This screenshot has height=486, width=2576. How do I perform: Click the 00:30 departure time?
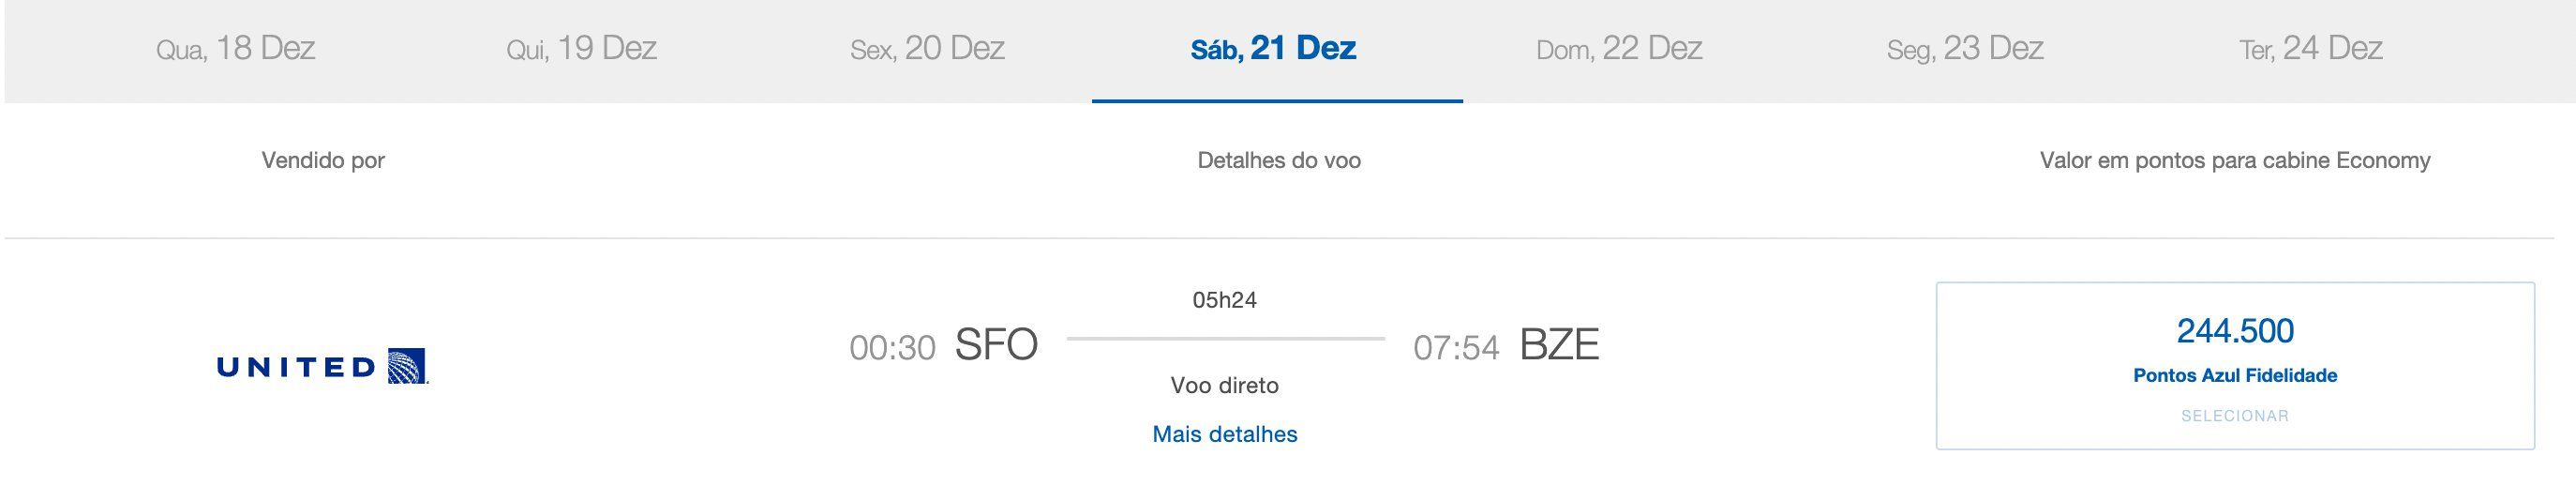(x=892, y=348)
